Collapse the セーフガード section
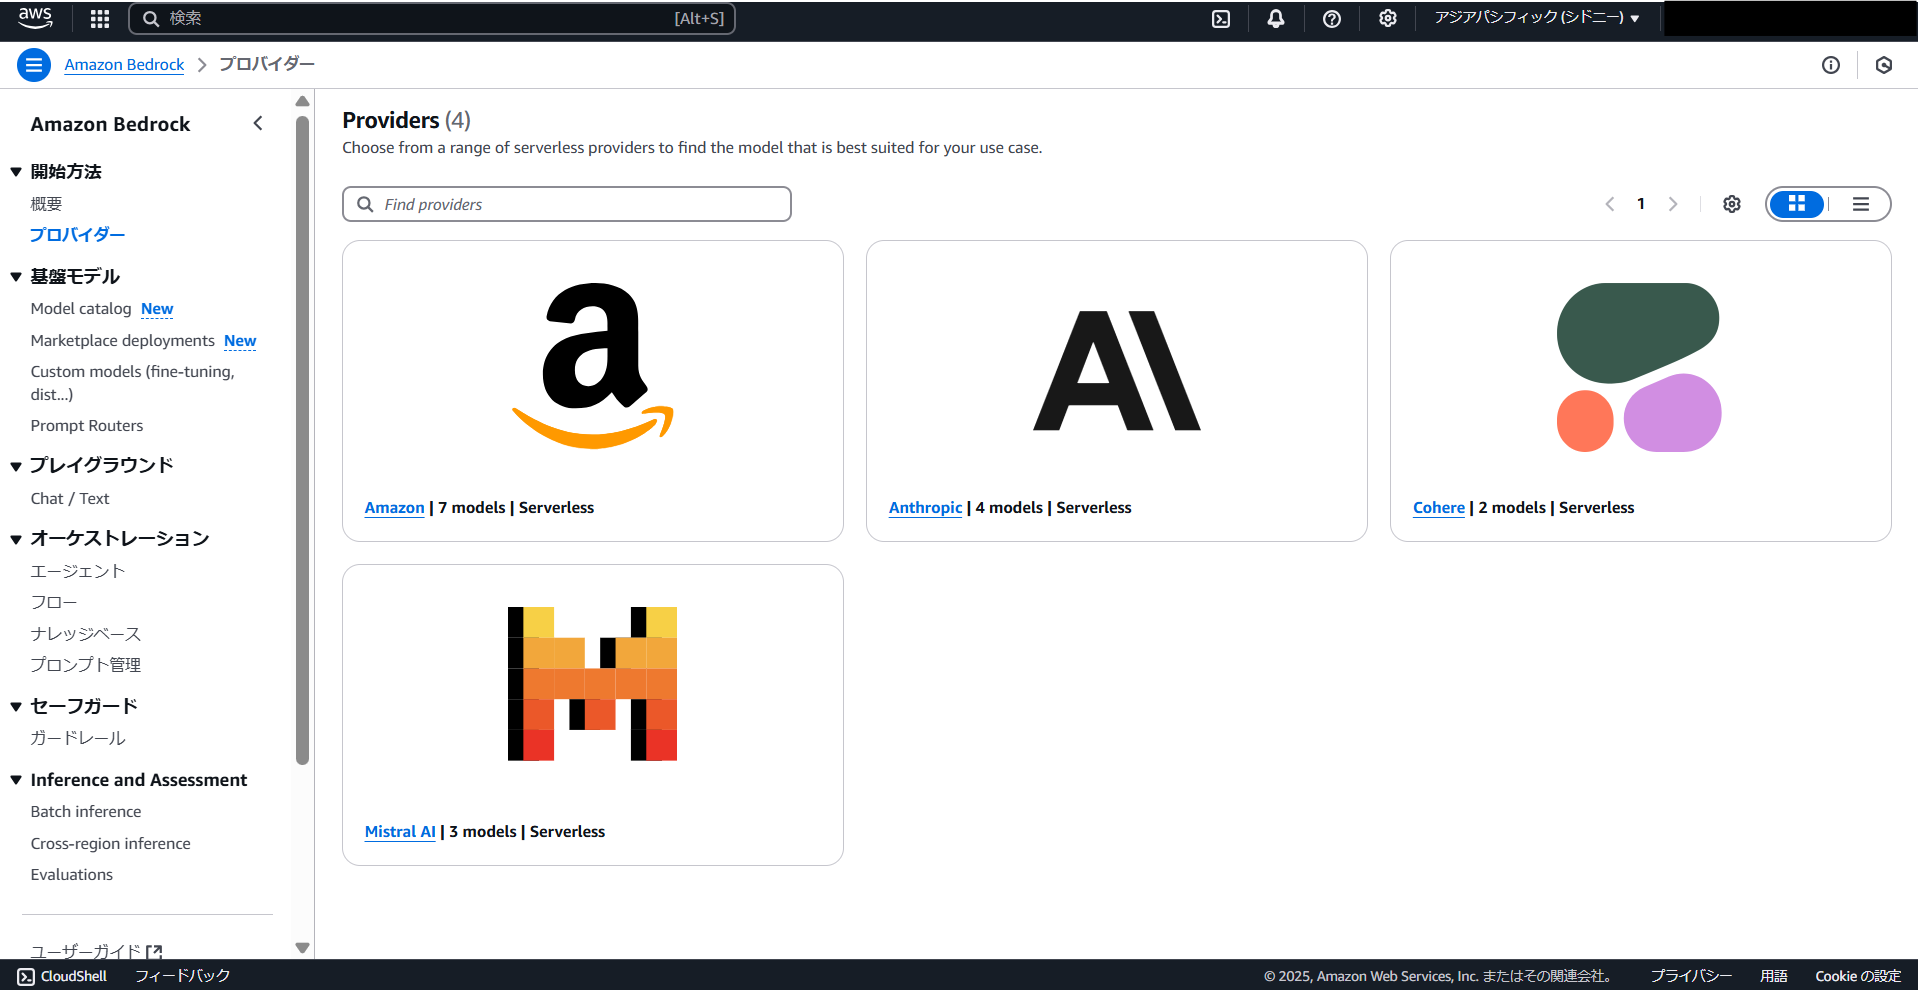The image size is (1918, 990). (16, 707)
